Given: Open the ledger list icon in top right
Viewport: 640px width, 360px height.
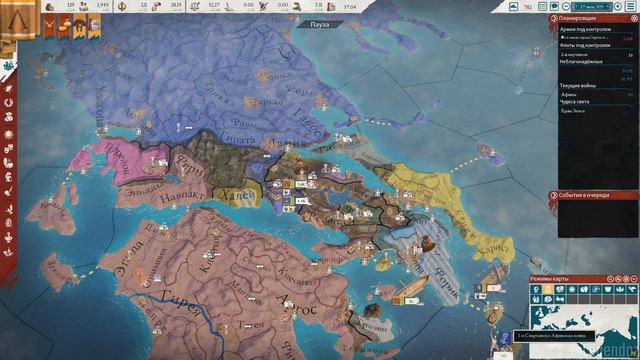Looking at the screenshot, I should [542, 7].
